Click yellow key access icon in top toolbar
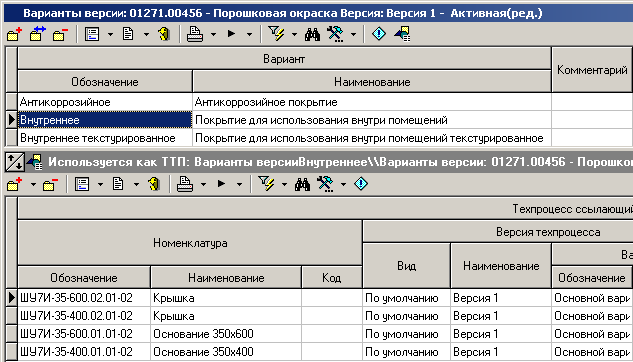633x362 pixels. 164,34
